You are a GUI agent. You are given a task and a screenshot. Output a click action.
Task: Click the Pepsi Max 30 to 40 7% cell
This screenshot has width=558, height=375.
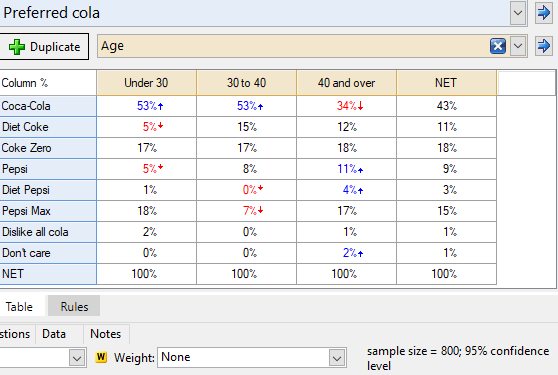point(246,211)
